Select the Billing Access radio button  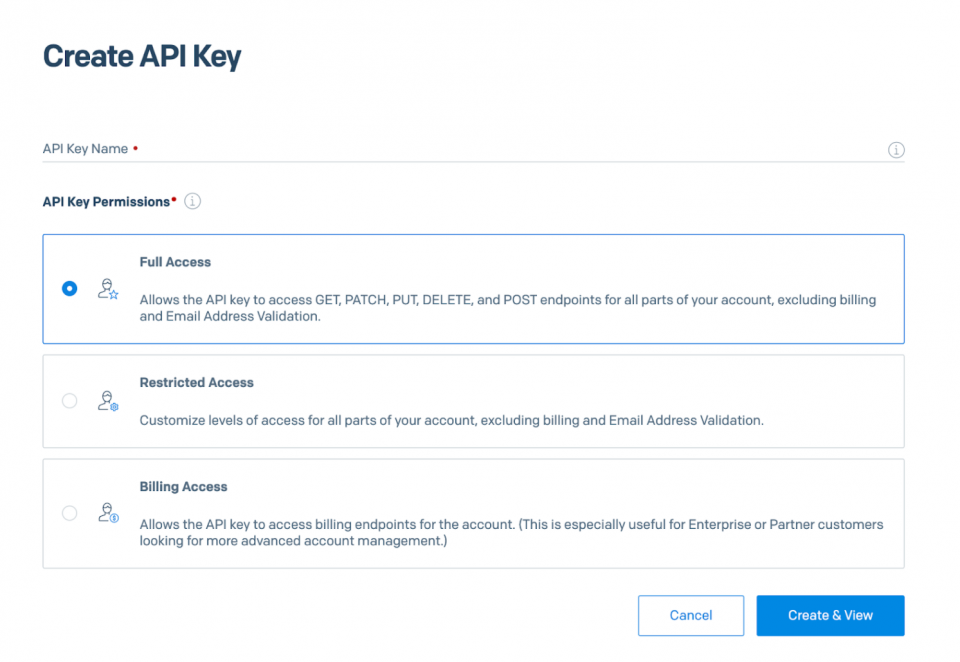click(x=69, y=513)
